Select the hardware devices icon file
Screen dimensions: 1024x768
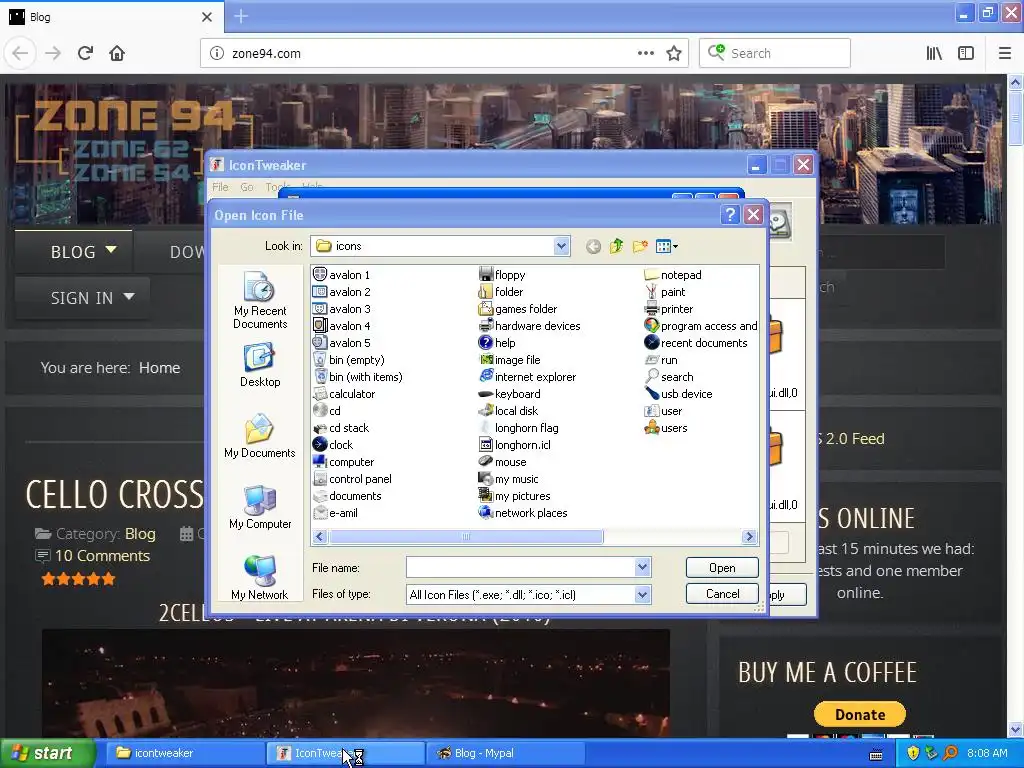(530, 326)
